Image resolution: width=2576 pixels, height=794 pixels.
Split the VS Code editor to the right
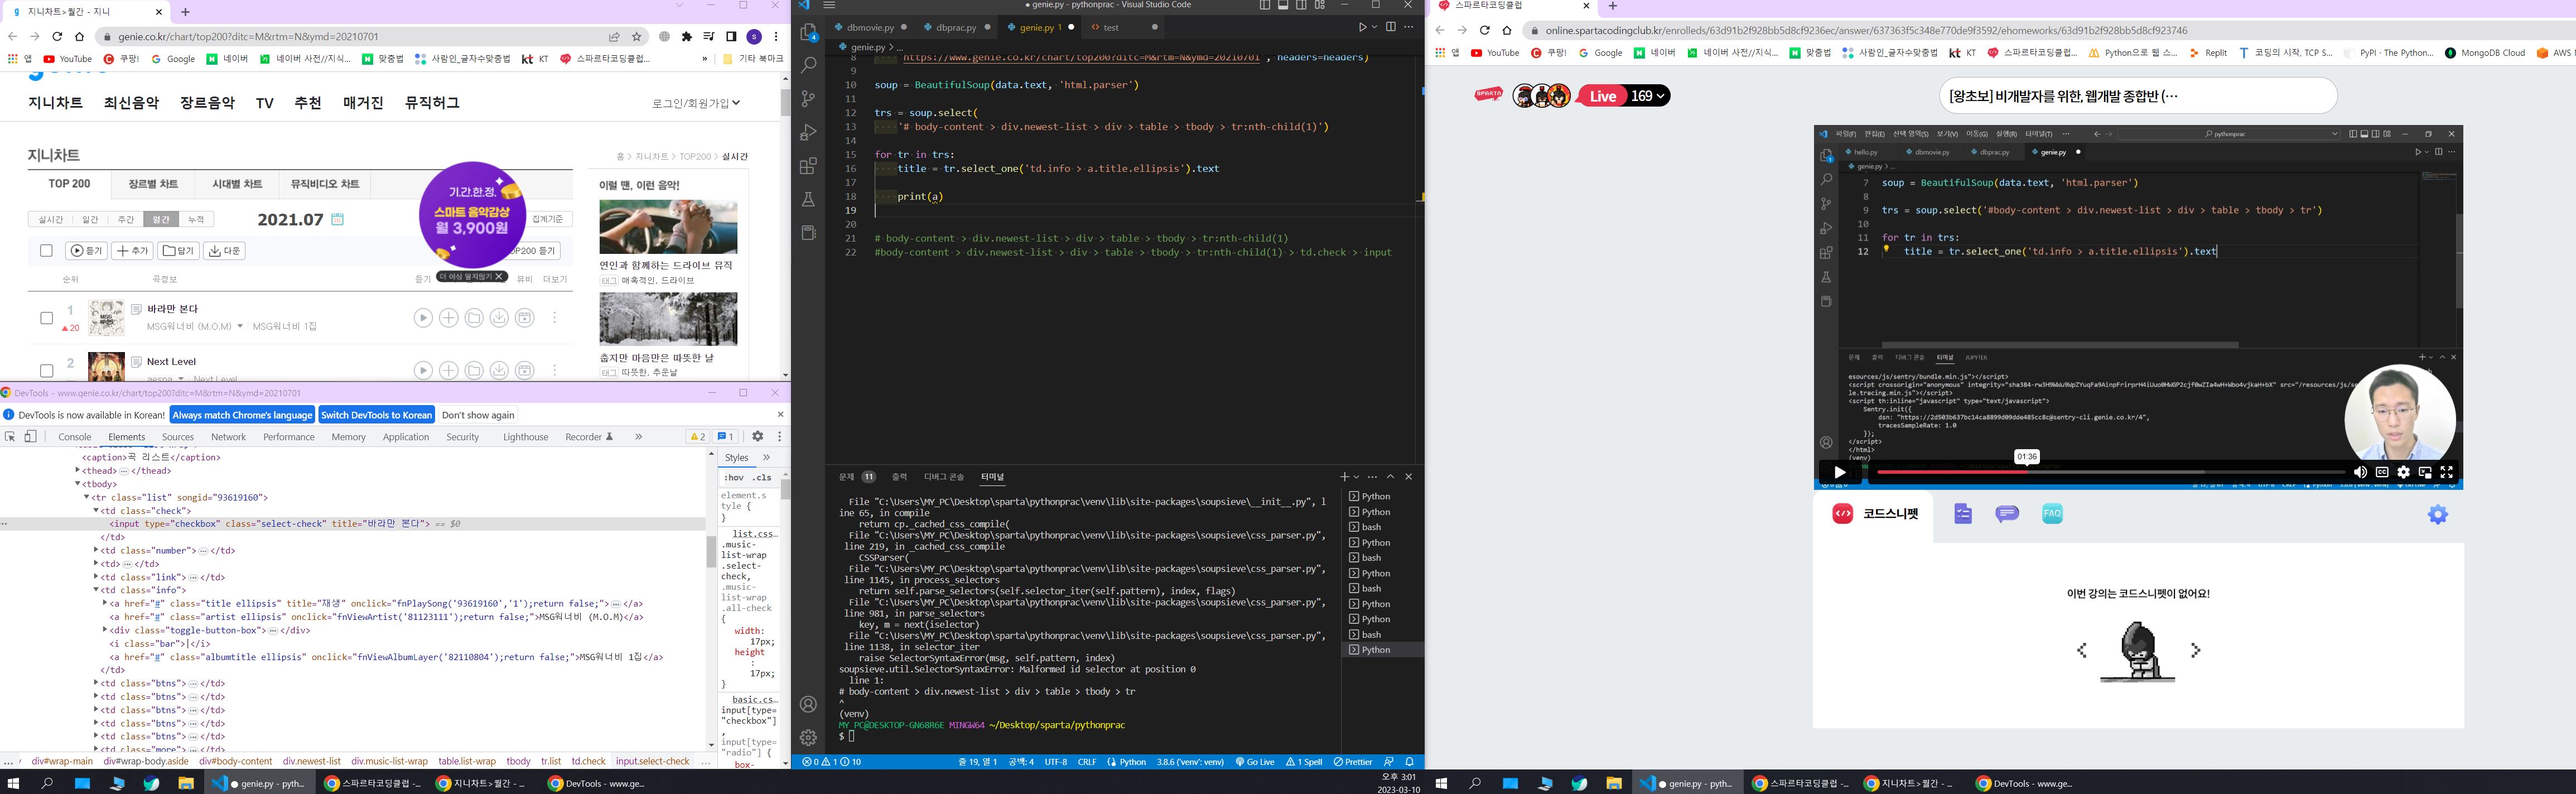(1391, 27)
